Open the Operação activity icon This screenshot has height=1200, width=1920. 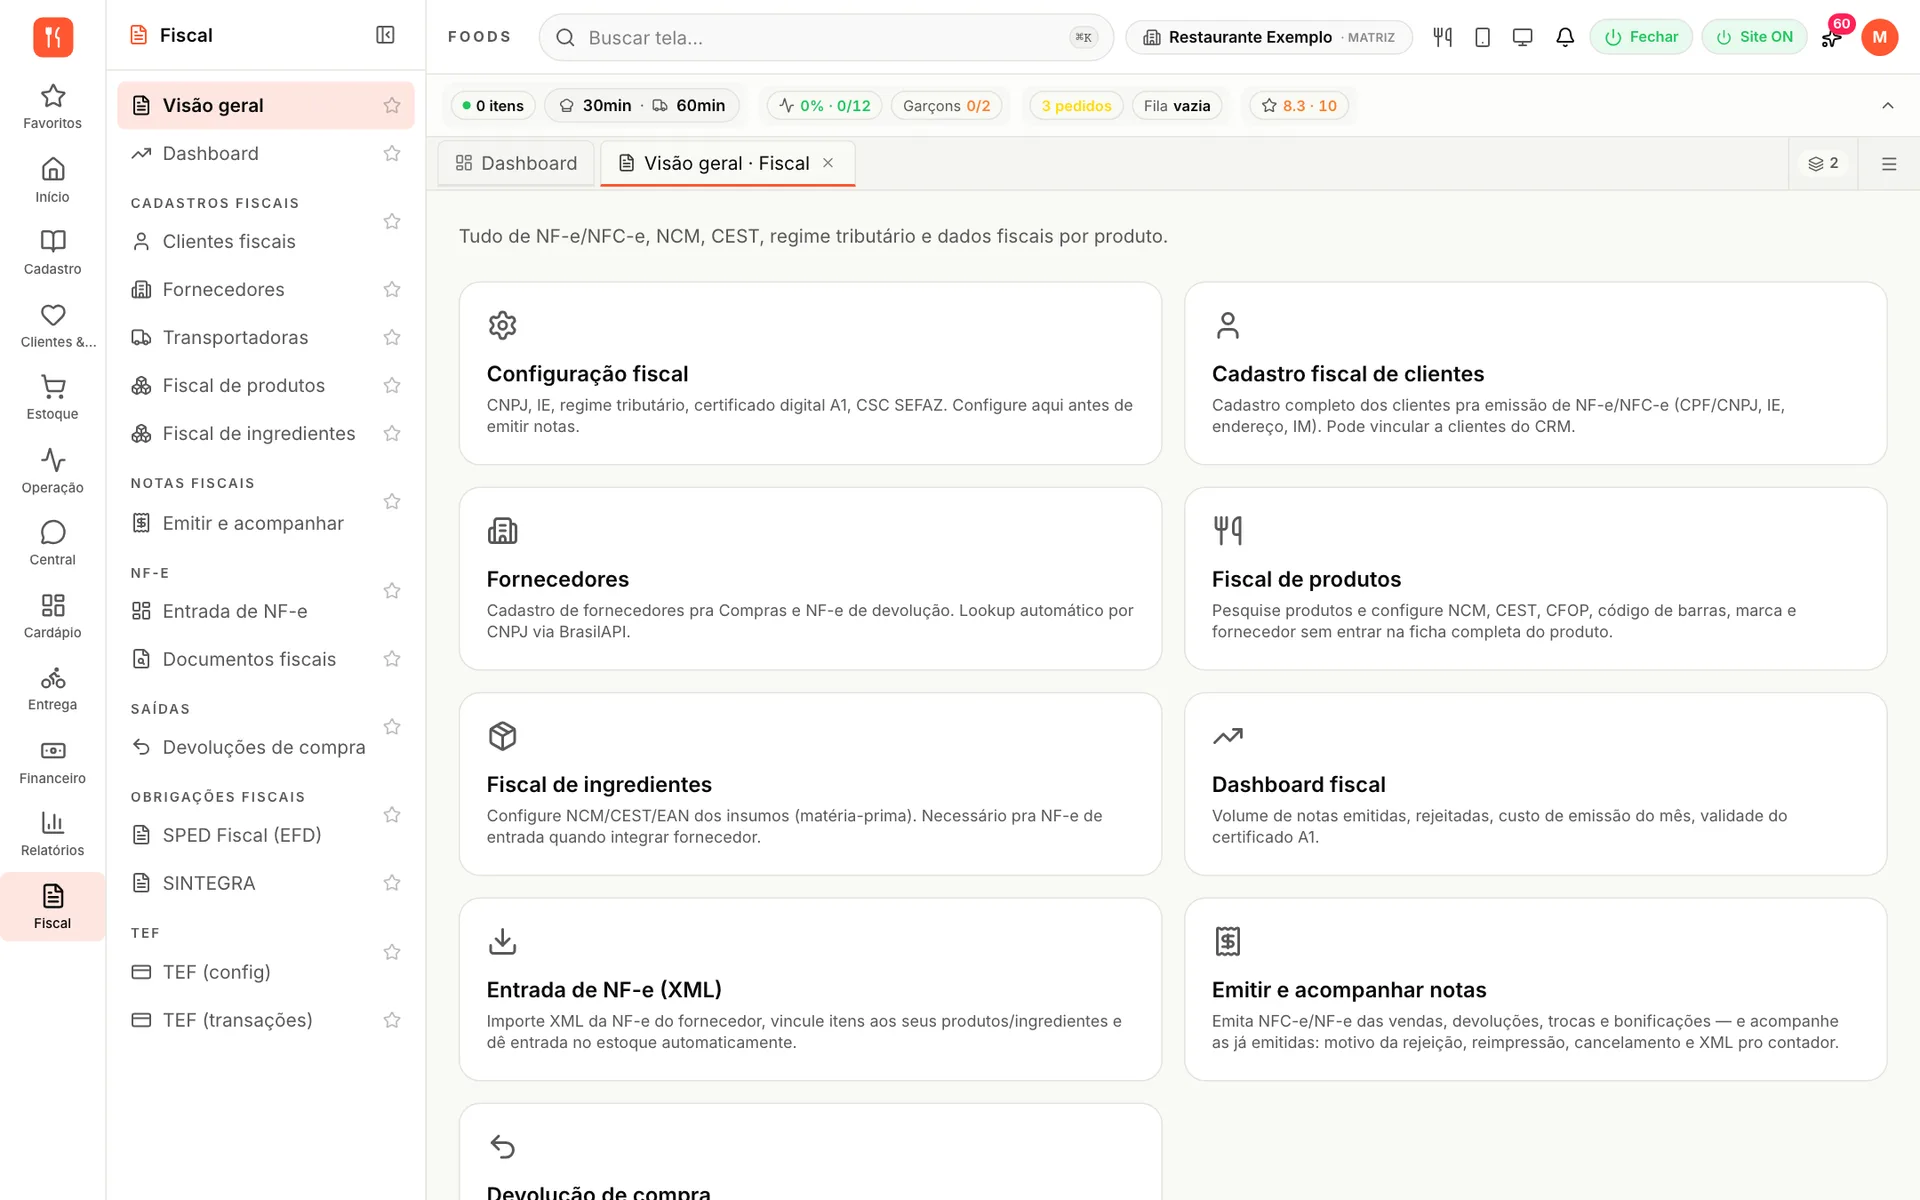pos(52,471)
